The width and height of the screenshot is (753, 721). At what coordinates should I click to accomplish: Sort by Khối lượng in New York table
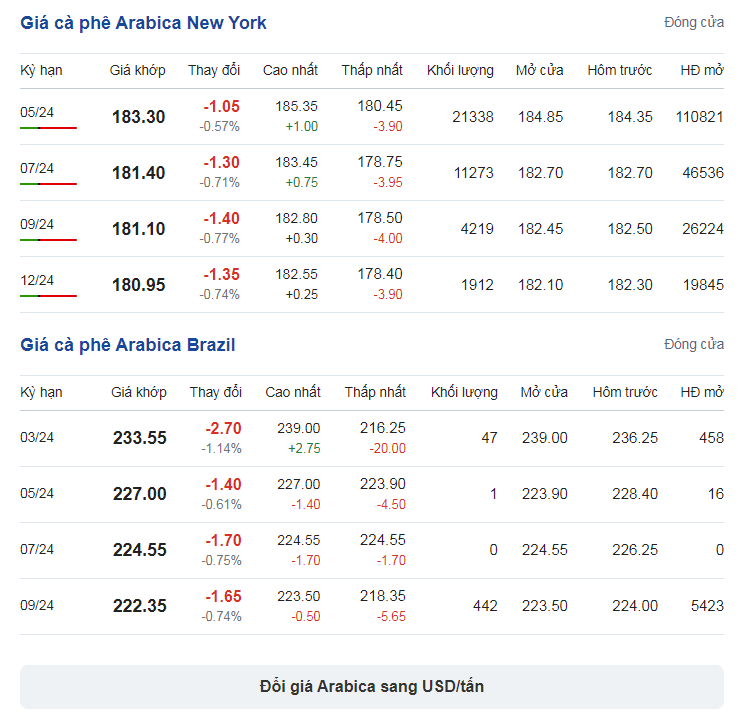460,71
